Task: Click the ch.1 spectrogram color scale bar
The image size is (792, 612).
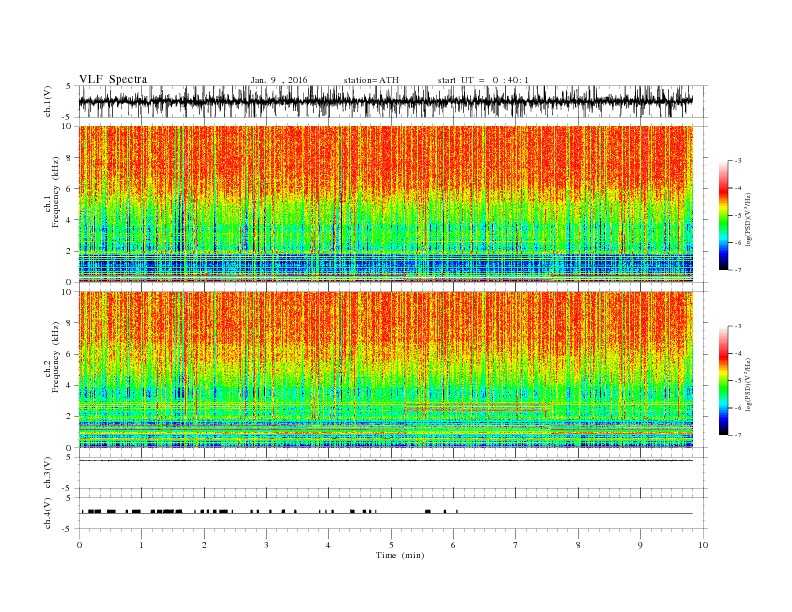Action: point(723,215)
